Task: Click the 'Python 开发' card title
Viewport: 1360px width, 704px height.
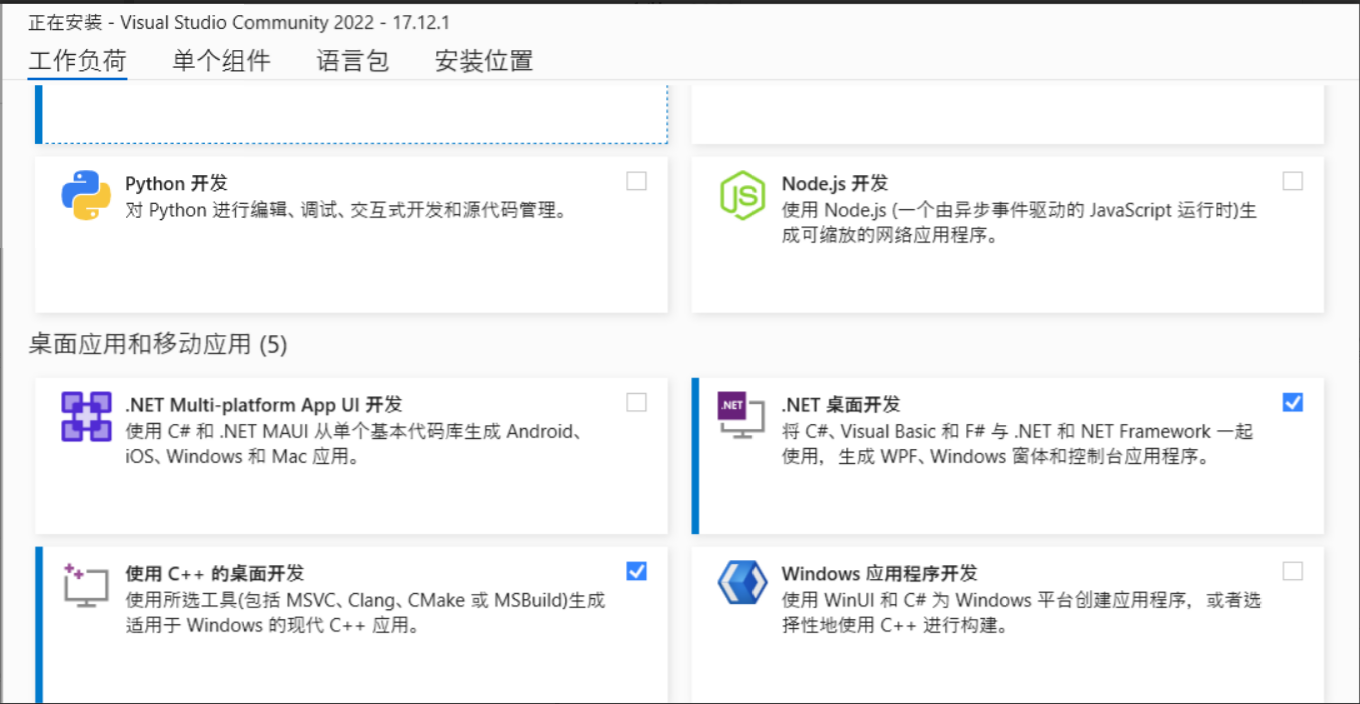Action: 176,184
